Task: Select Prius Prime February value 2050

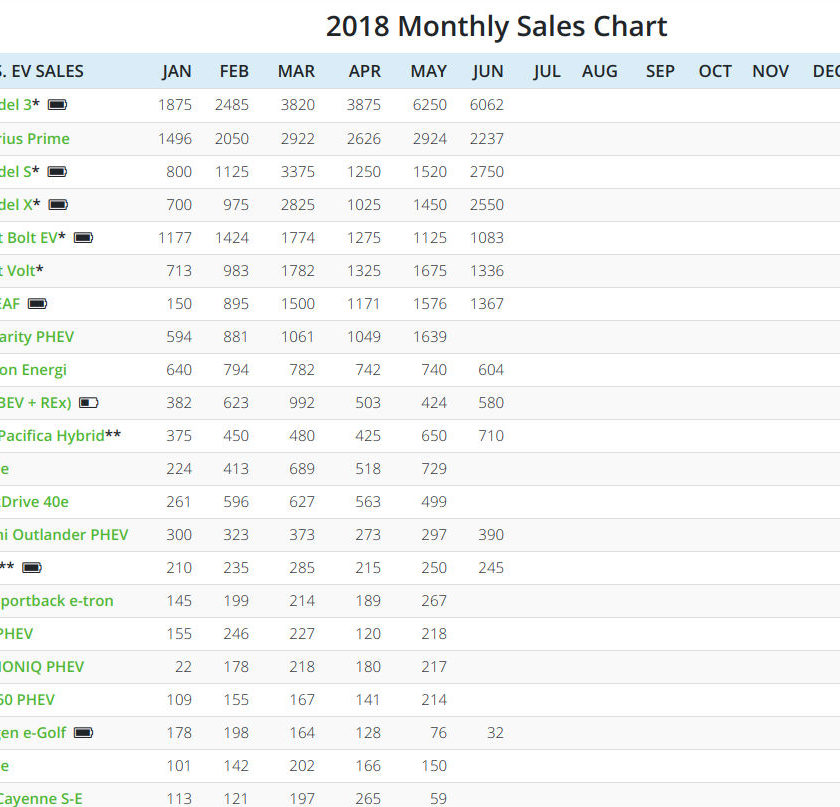Action: point(232,139)
